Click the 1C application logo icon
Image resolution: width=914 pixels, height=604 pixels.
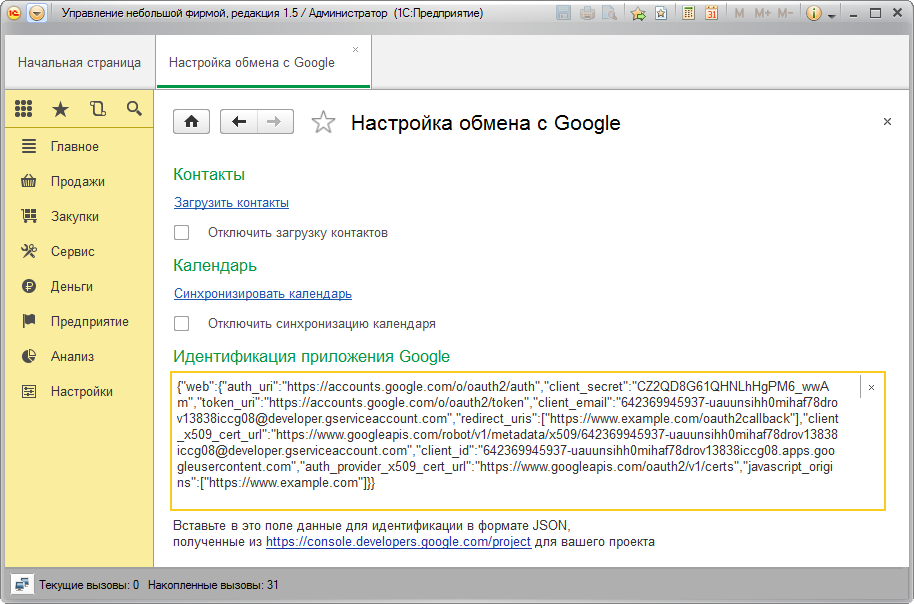pyautogui.click(x=14, y=13)
